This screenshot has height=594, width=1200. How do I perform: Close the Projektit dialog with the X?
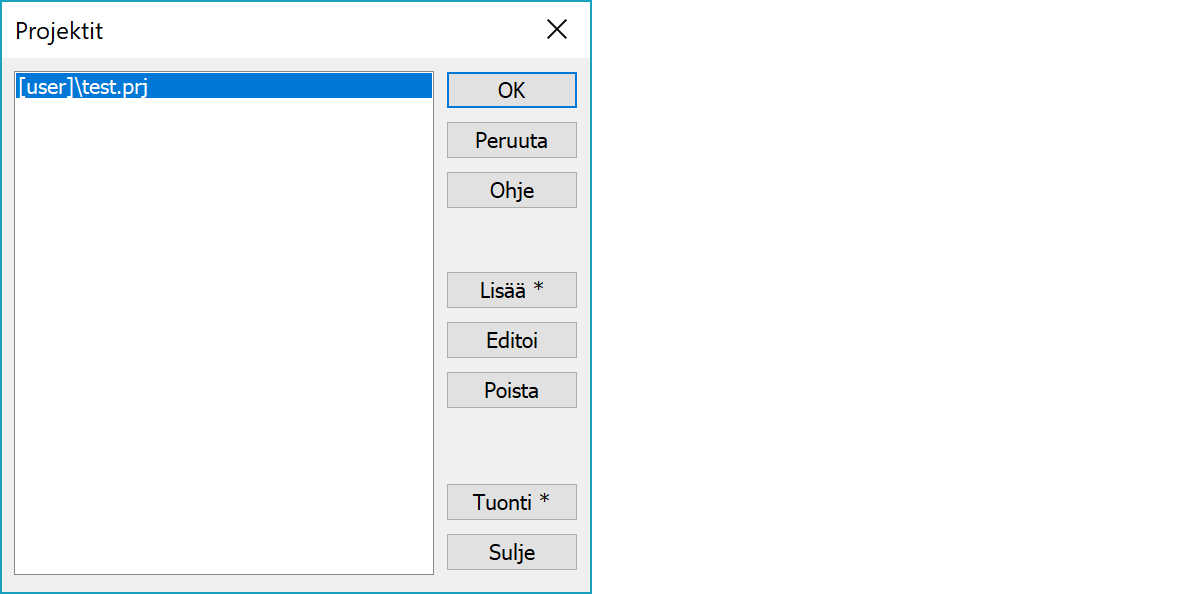[x=557, y=30]
